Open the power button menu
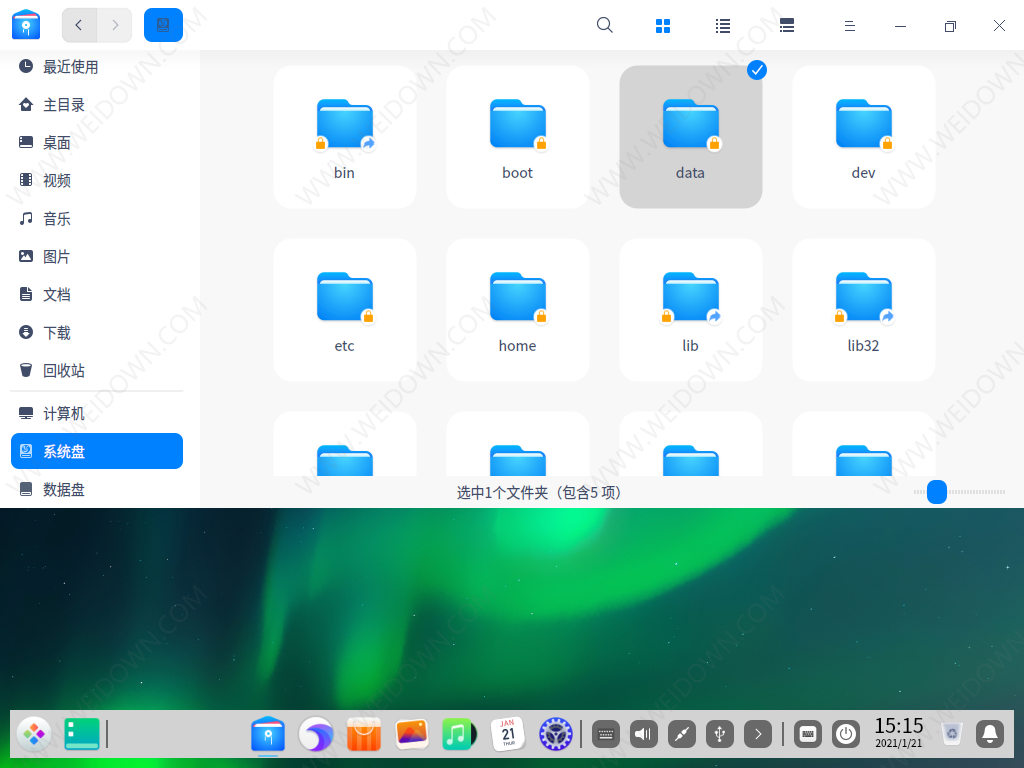Image resolution: width=1024 pixels, height=768 pixels. click(x=846, y=734)
